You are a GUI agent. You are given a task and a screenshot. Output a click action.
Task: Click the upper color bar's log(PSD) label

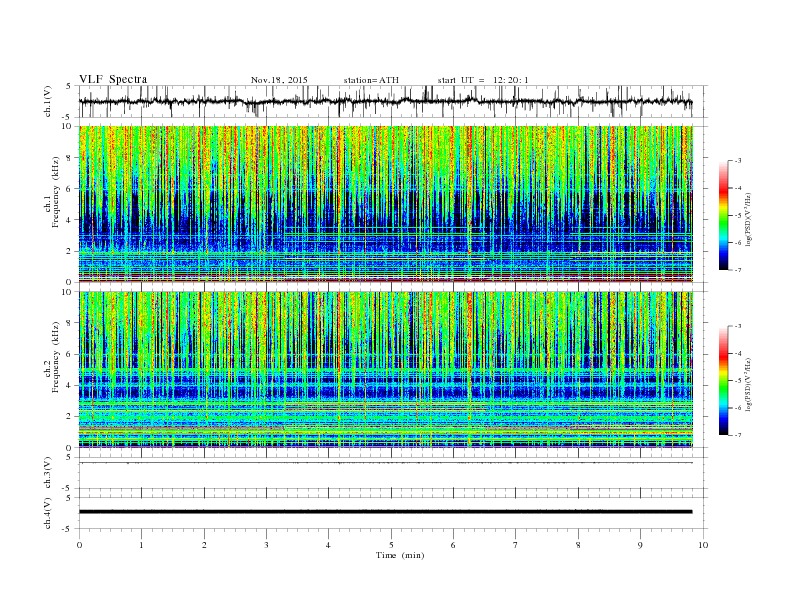pyautogui.click(x=749, y=220)
